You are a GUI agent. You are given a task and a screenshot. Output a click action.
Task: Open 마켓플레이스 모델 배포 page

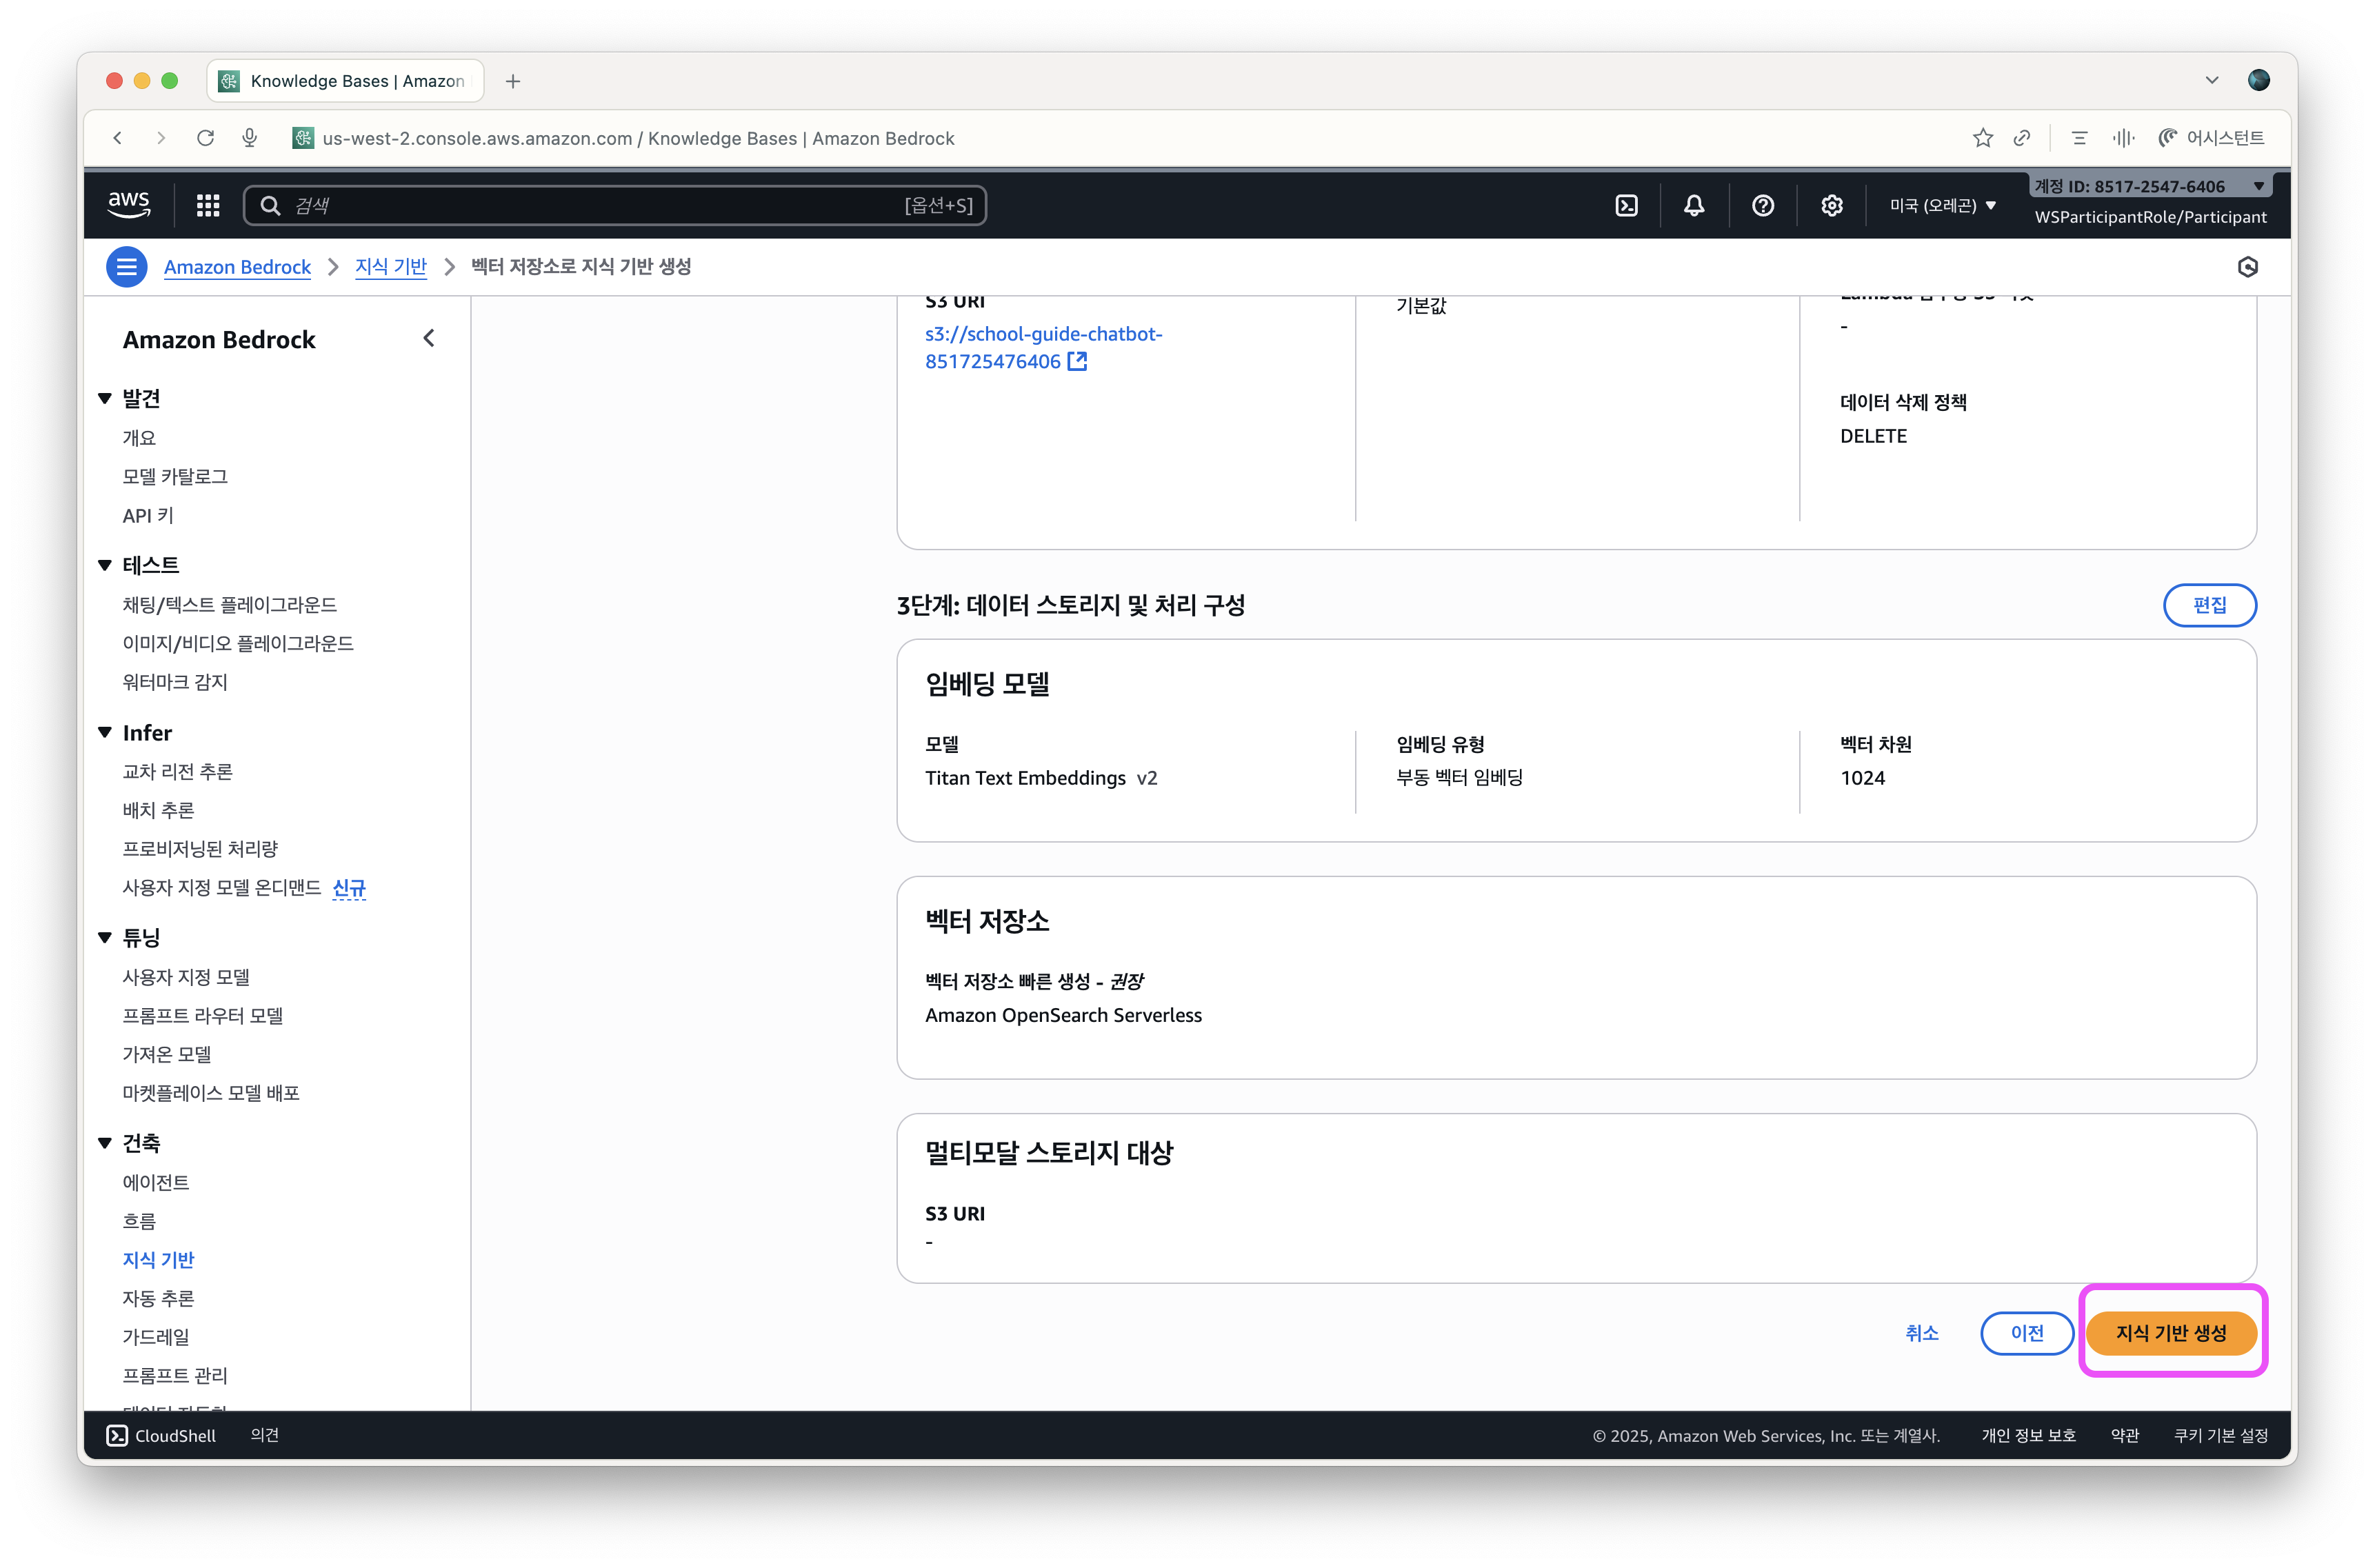pyautogui.click(x=211, y=1092)
